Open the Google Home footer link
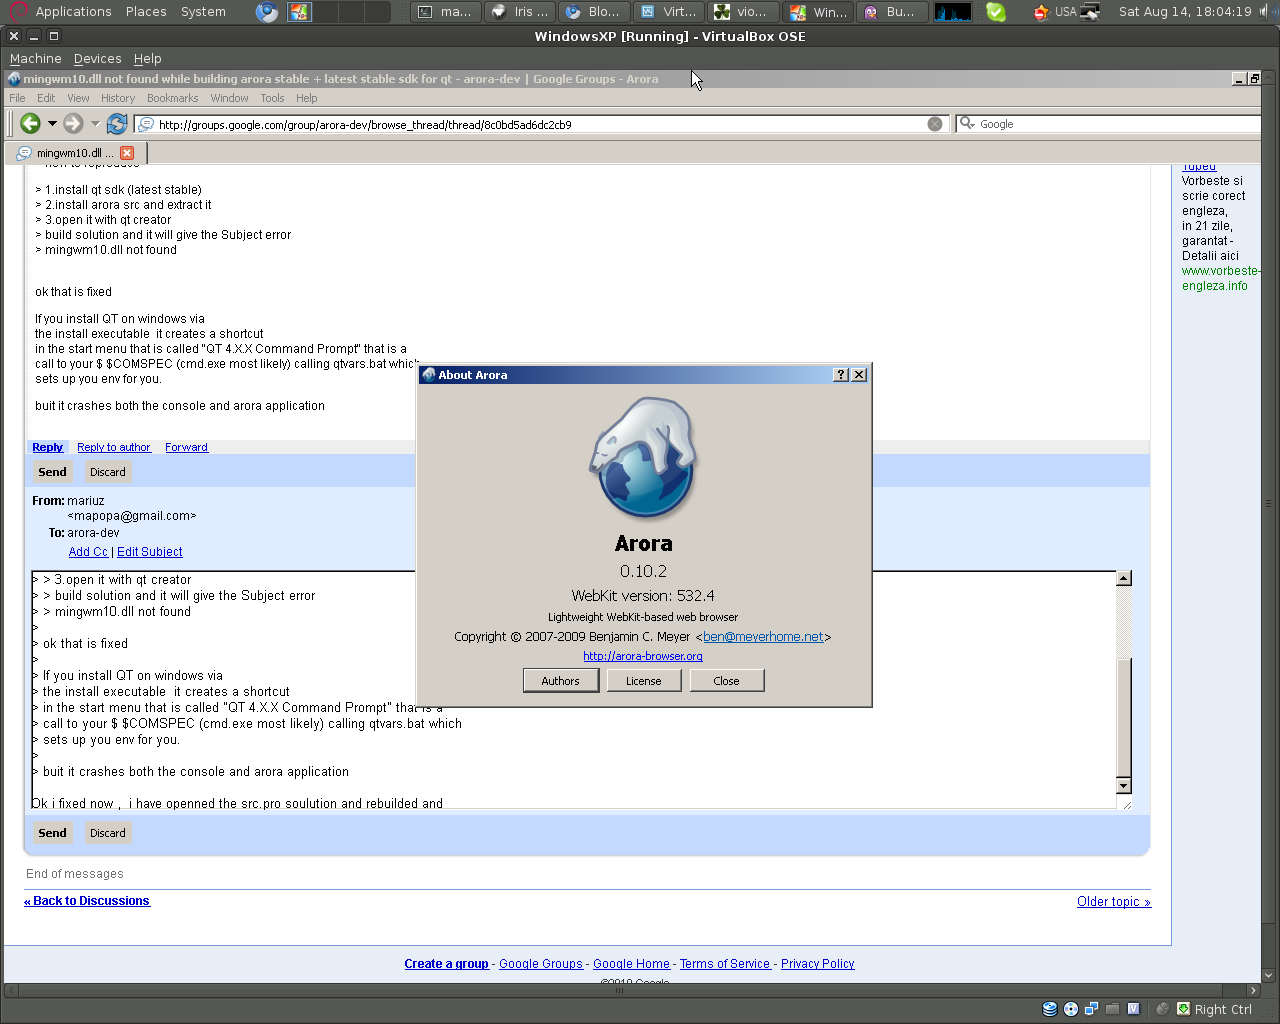The image size is (1280, 1024). pos(631,964)
